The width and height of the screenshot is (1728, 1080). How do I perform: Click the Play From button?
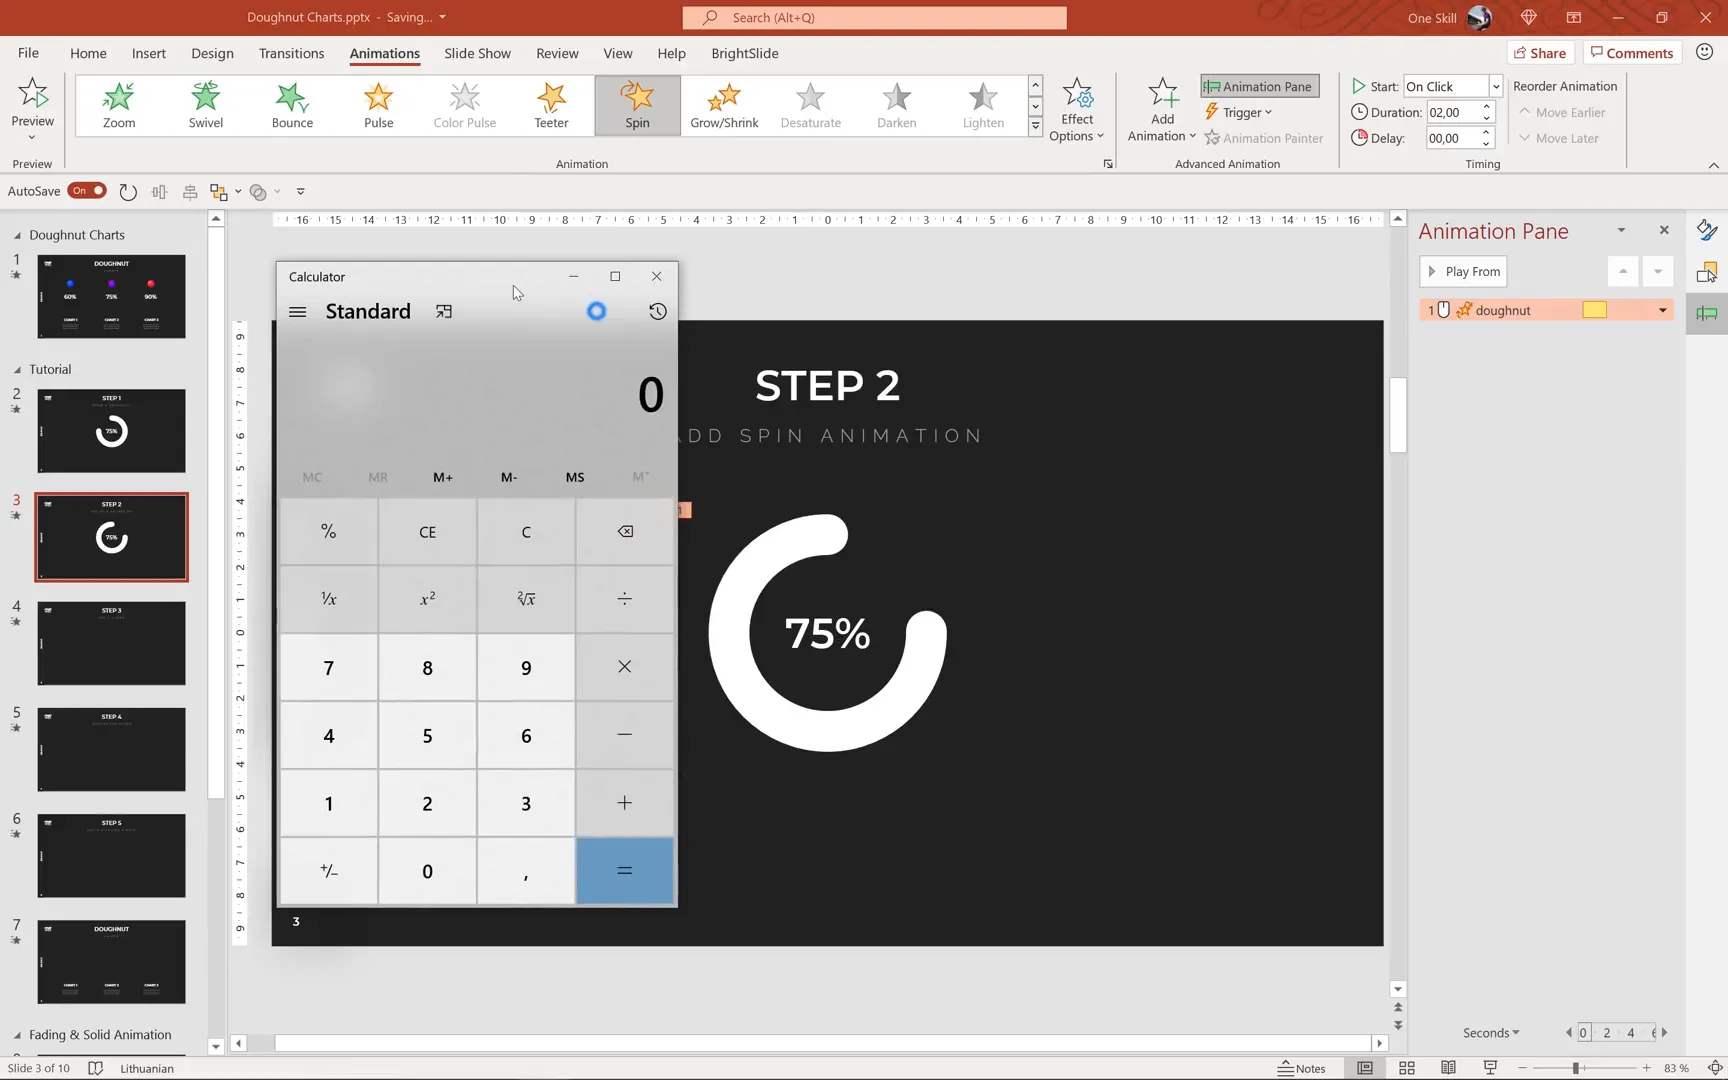pyautogui.click(x=1463, y=271)
